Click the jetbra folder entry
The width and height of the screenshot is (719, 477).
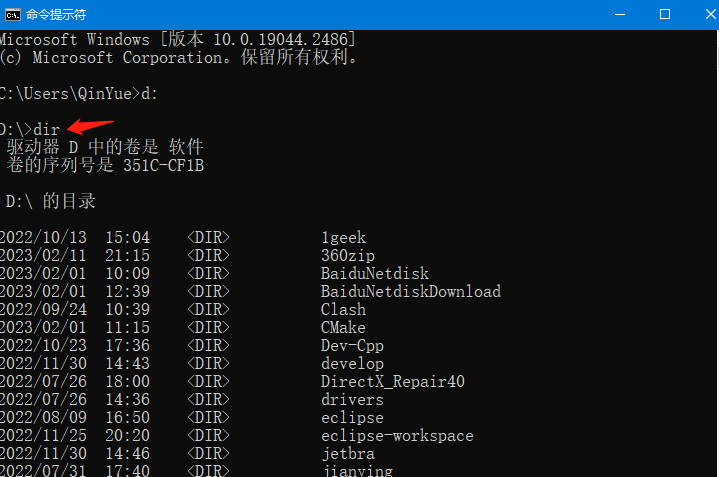tap(348, 454)
